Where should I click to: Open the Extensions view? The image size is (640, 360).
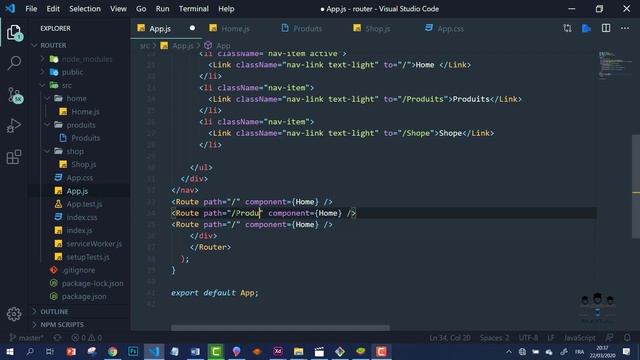14,157
